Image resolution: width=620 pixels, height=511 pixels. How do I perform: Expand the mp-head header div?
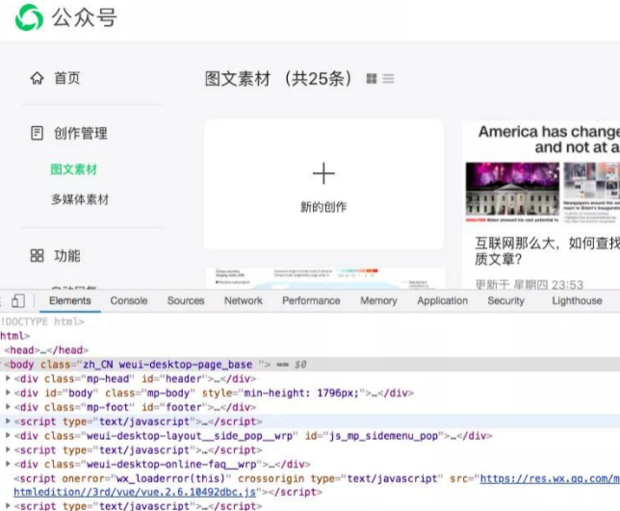pyautogui.click(x=8, y=379)
